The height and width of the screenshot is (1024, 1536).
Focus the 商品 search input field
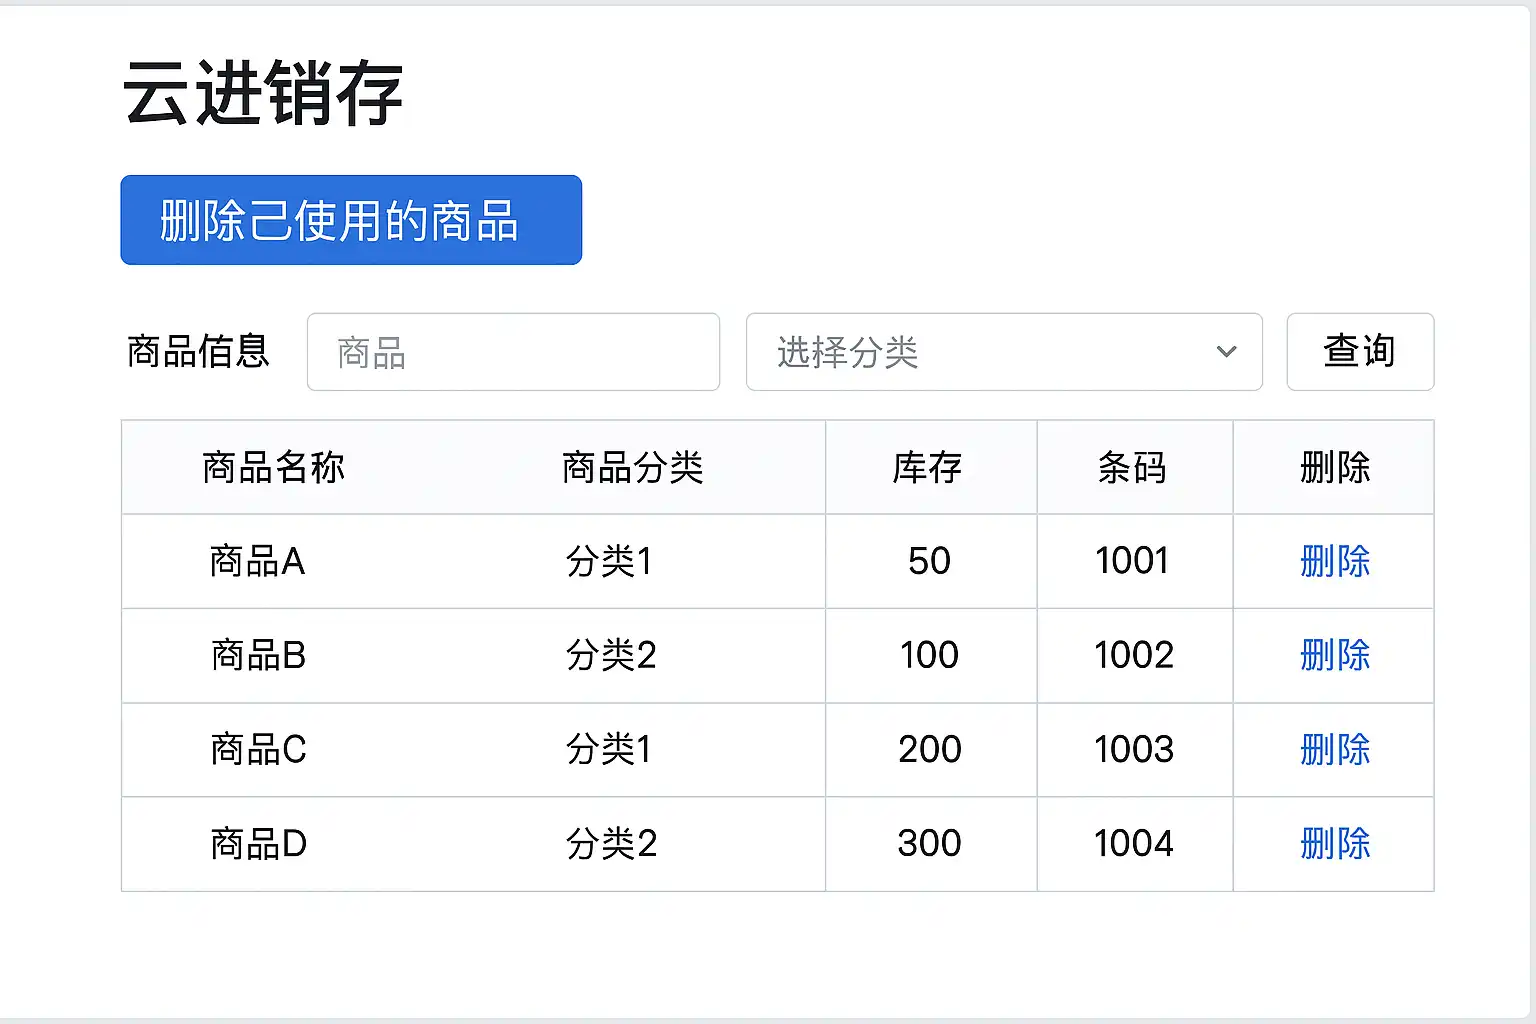tap(513, 352)
